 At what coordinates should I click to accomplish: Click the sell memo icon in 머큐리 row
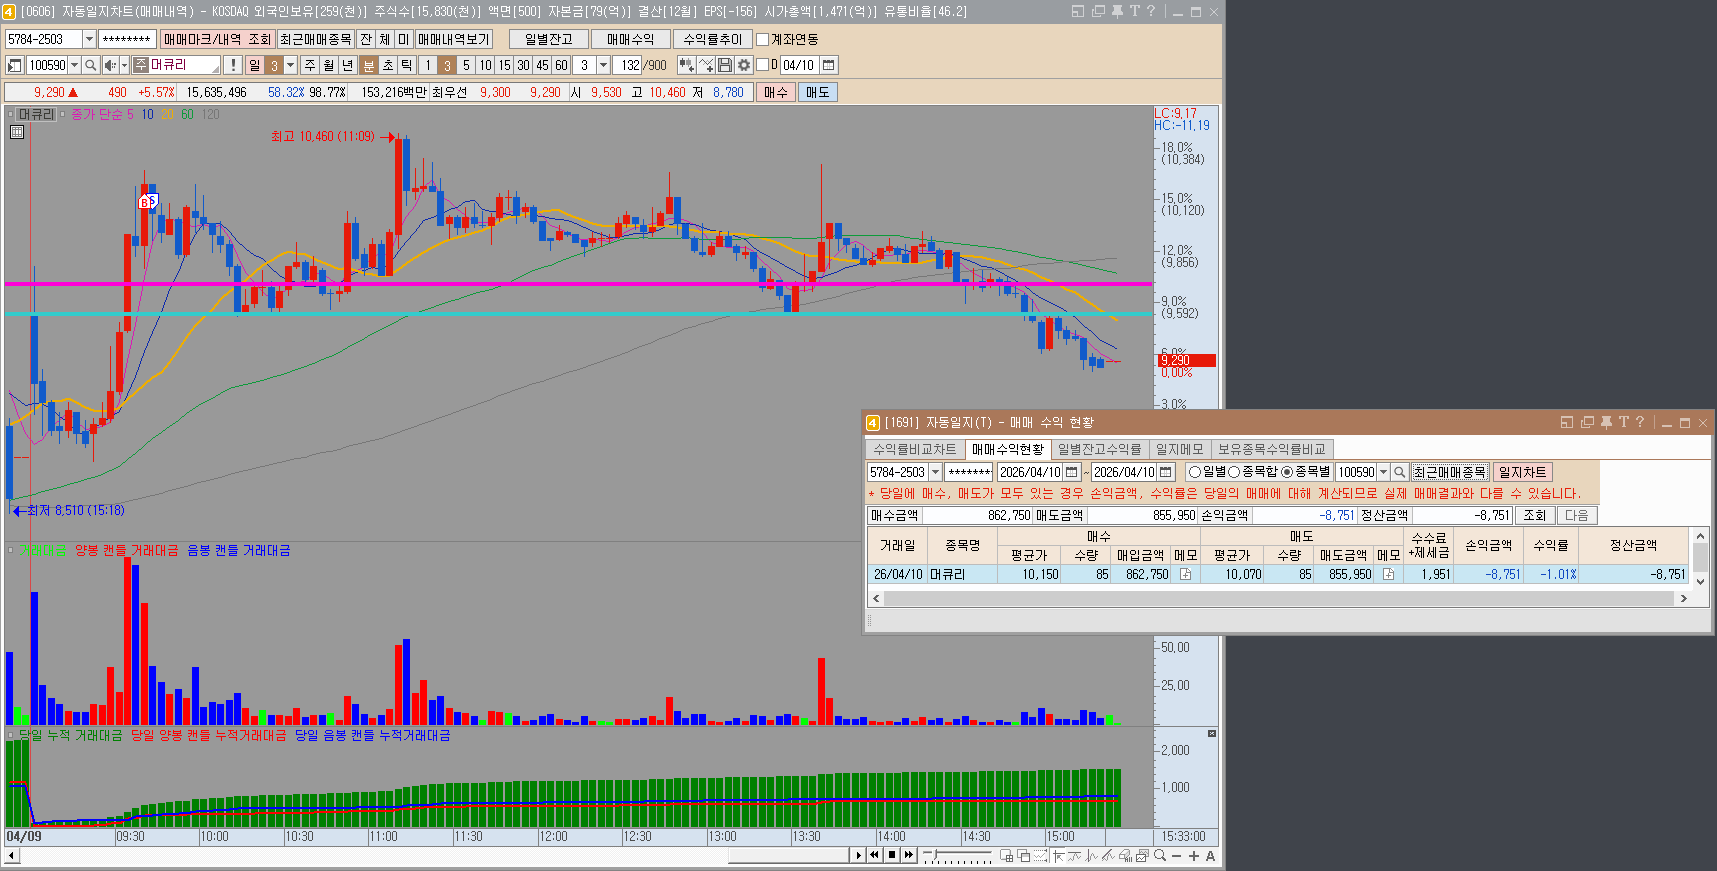(1388, 574)
